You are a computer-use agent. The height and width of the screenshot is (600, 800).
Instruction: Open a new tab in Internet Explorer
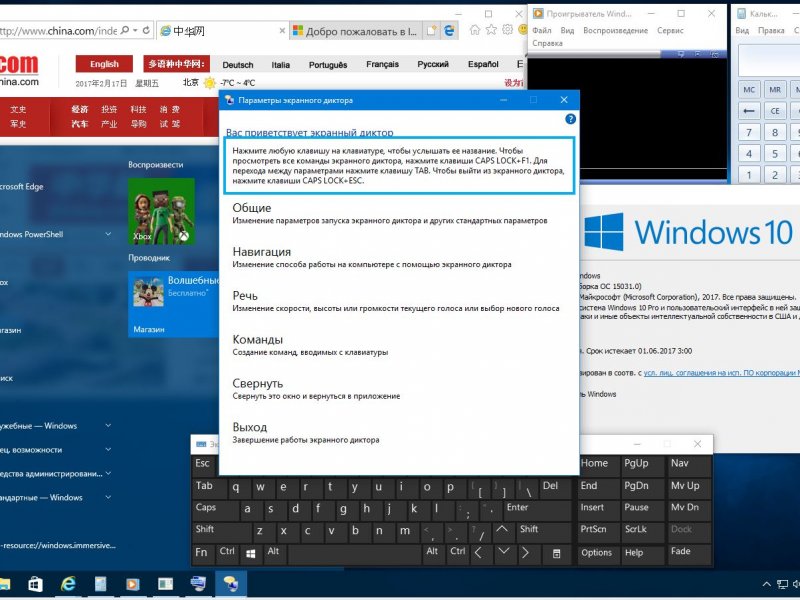click(432, 31)
